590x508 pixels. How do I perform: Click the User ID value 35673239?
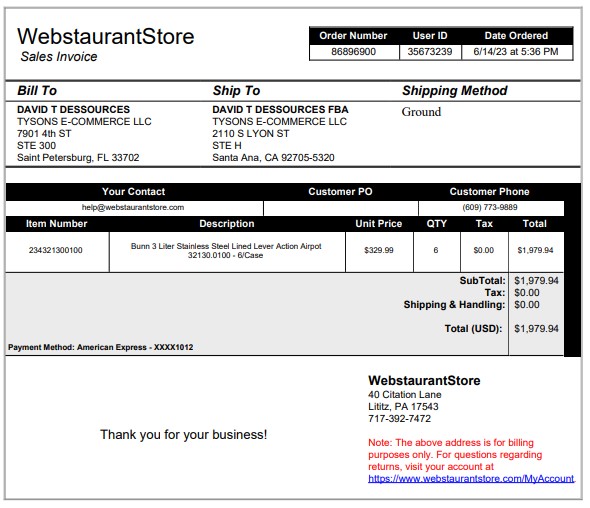pos(430,52)
